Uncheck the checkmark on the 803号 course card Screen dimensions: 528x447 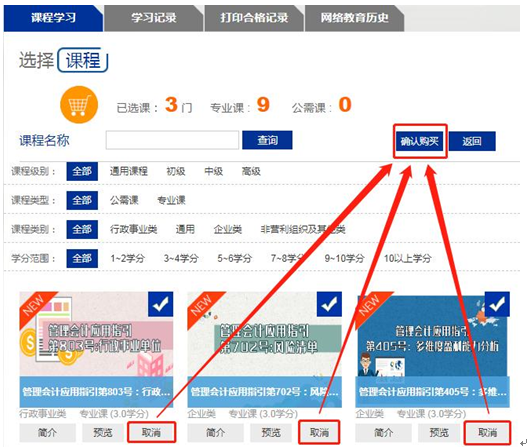pyautogui.click(x=161, y=304)
